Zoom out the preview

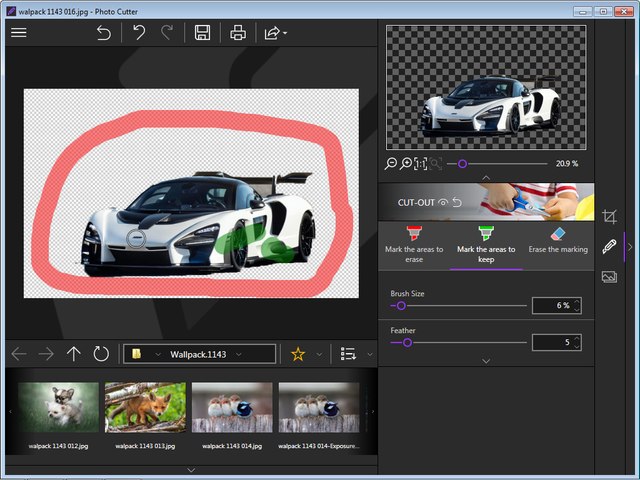click(391, 164)
